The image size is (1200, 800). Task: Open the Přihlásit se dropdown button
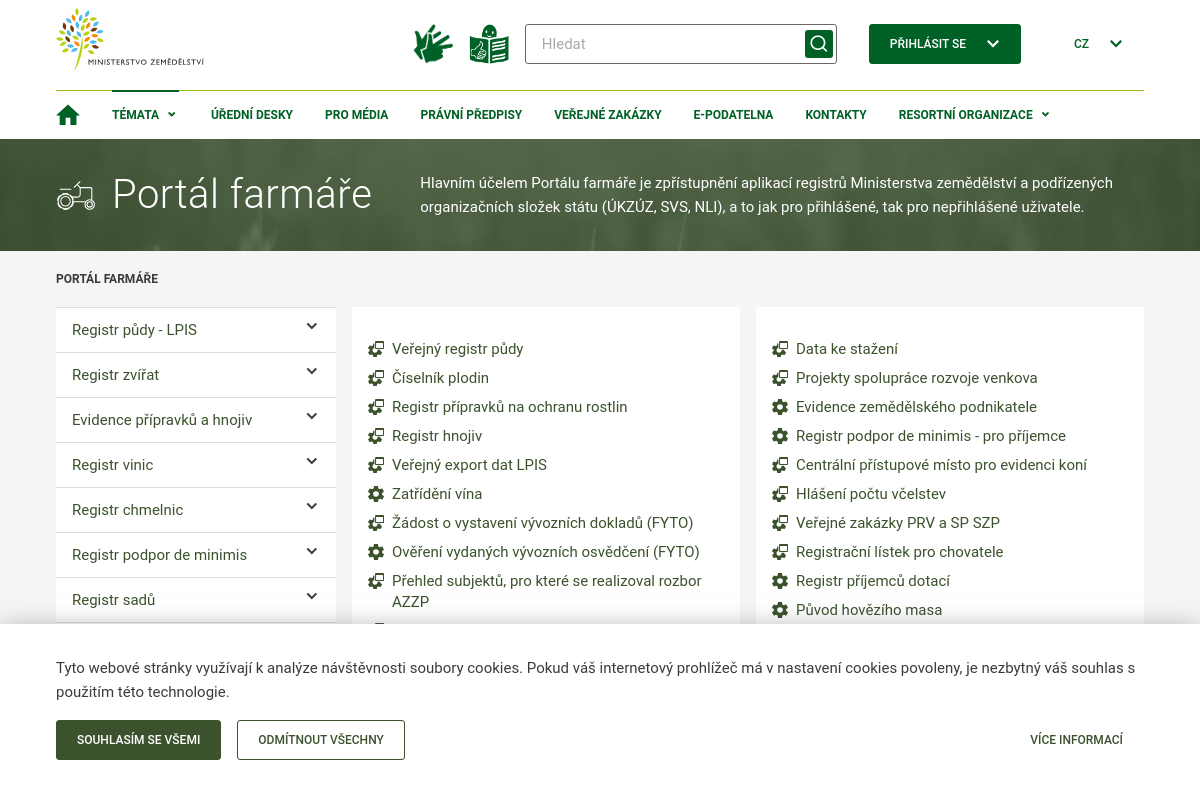pos(944,44)
